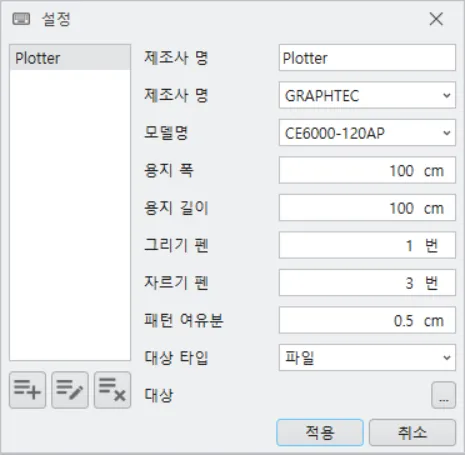This screenshot has width=465, height=455.
Task: Select the 자르기 펜 number field
Action: click(367, 283)
